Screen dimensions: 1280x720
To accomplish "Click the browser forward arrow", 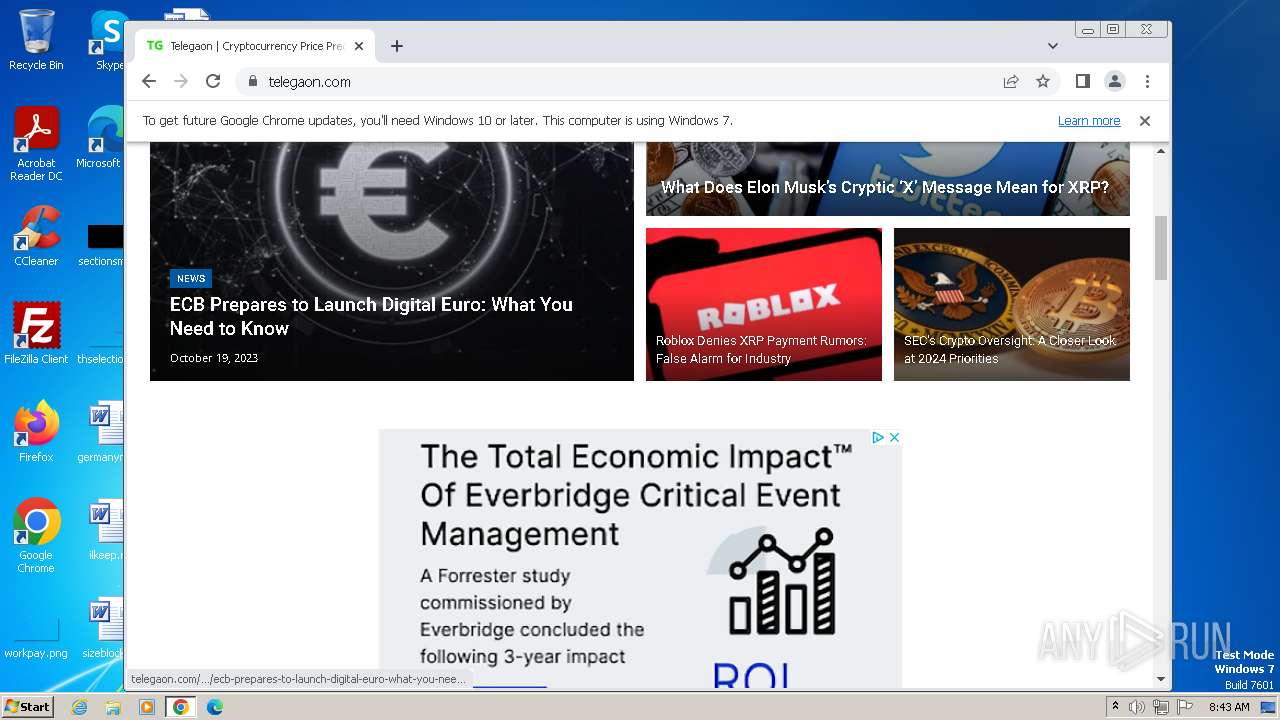I will tap(181, 82).
